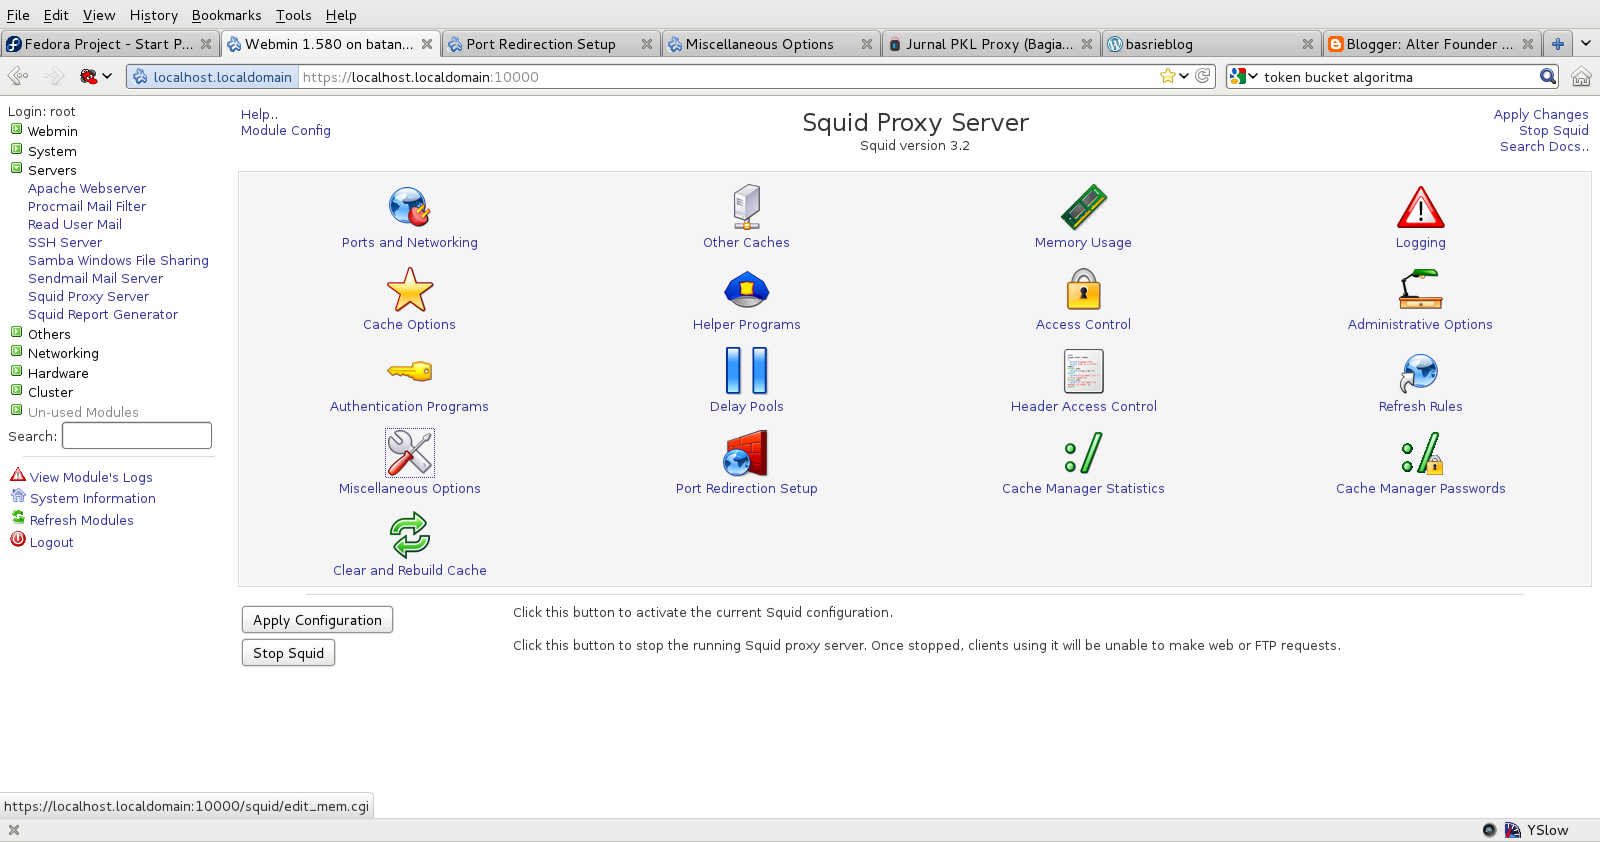Open the Memory Usage RAM icon

1083,207
